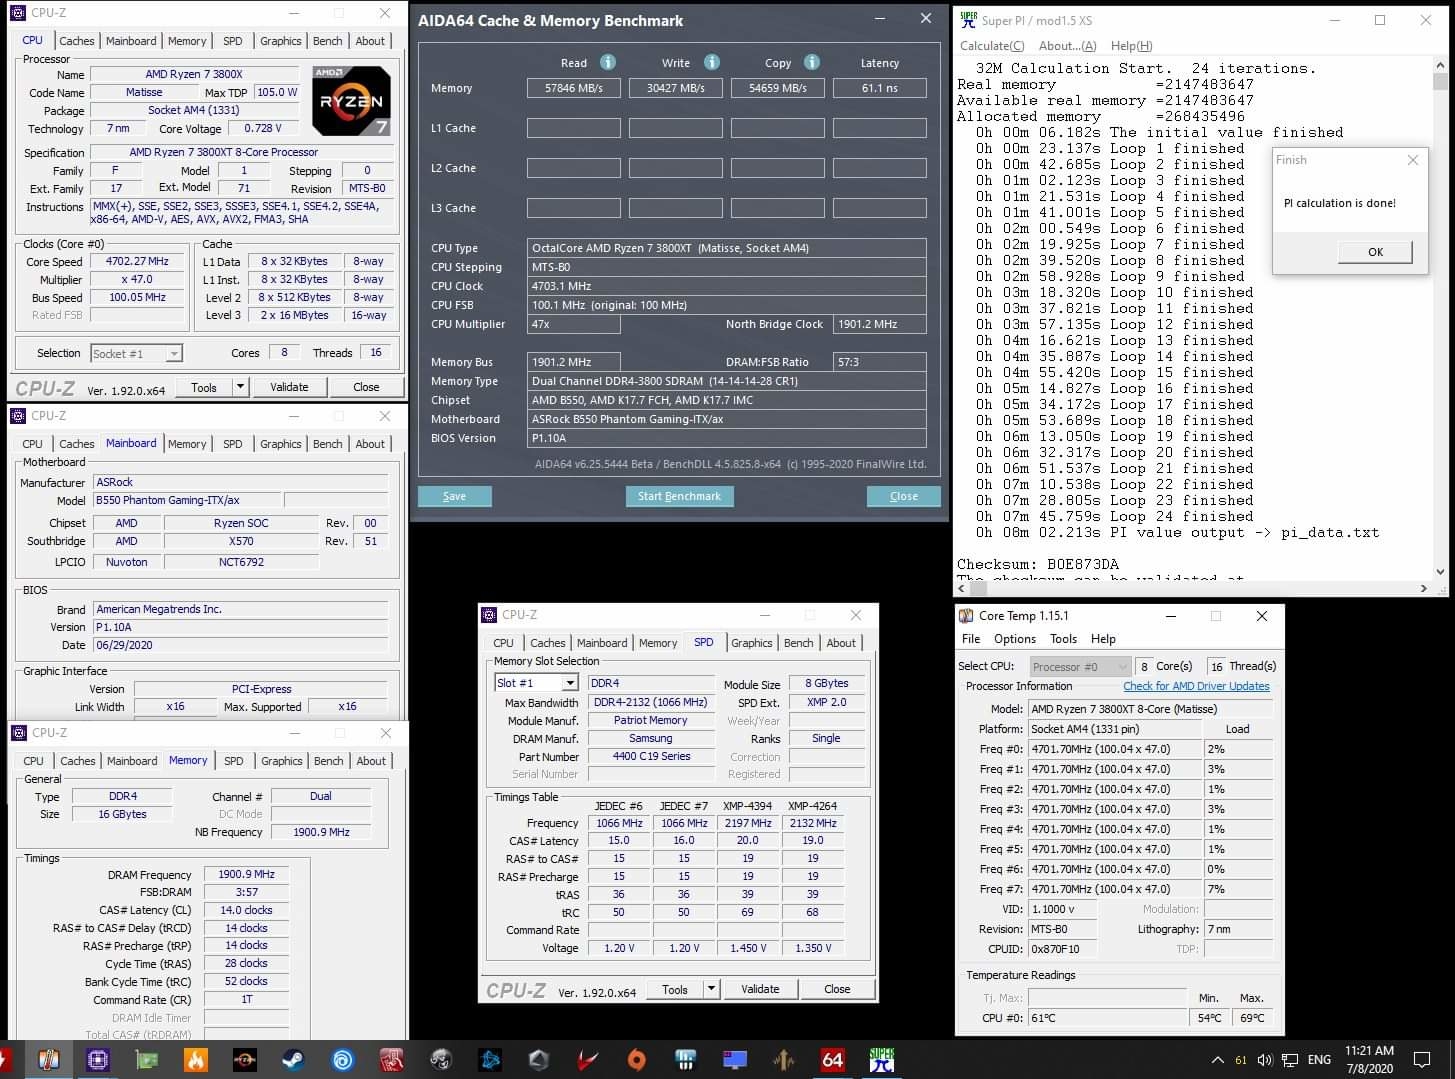Image resolution: width=1455 pixels, height=1079 pixels.
Task: Click the ENG language indicator
Action: (1319, 1059)
